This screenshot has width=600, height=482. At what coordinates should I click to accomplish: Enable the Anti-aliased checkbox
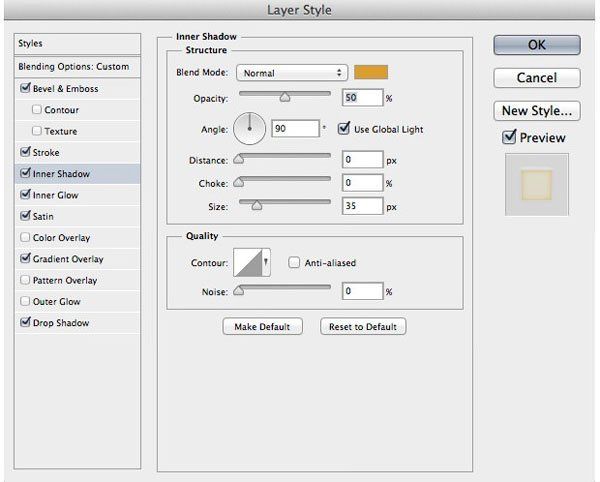coord(294,262)
